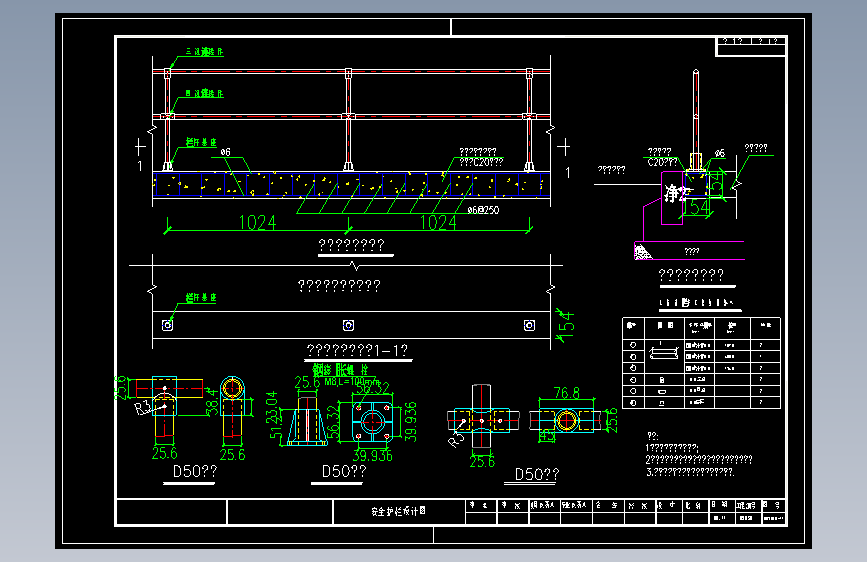
Task: Select the "???C20???" concrete note
Action: click(x=481, y=162)
